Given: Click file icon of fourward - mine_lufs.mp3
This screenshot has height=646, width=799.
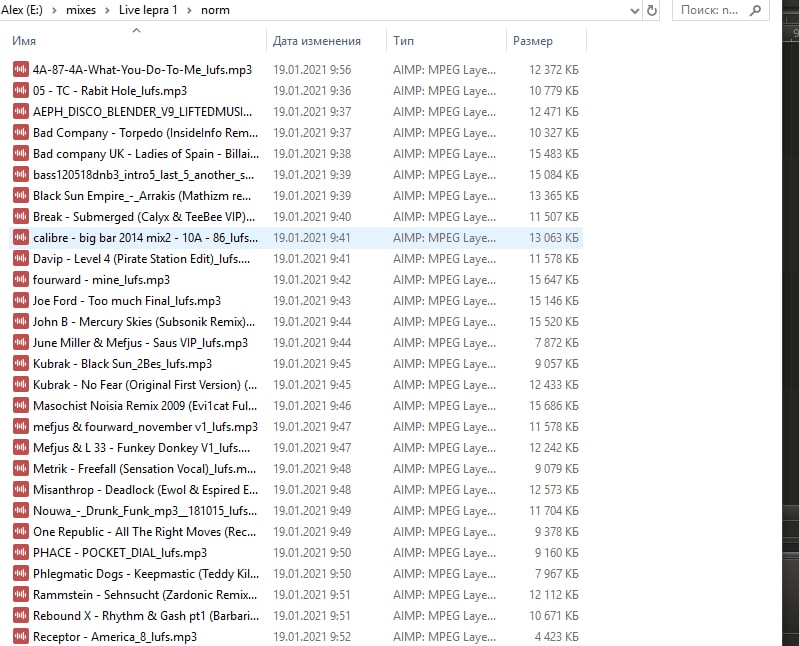Looking at the screenshot, I should [21, 279].
